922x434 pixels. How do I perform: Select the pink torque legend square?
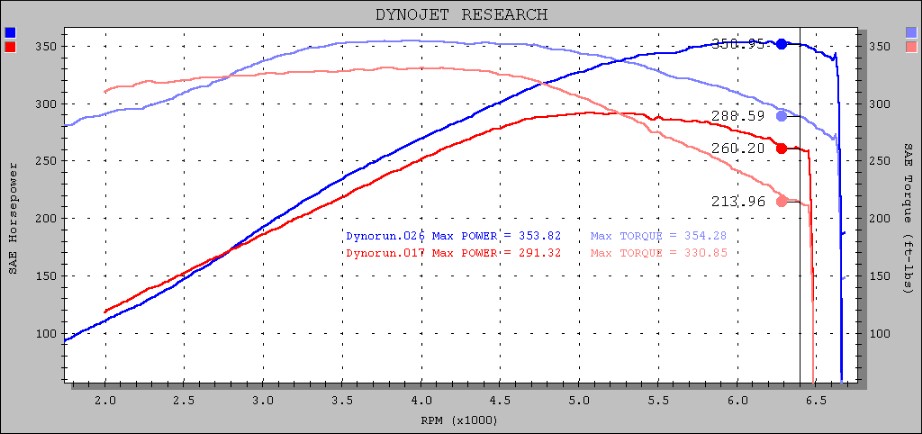[911, 46]
